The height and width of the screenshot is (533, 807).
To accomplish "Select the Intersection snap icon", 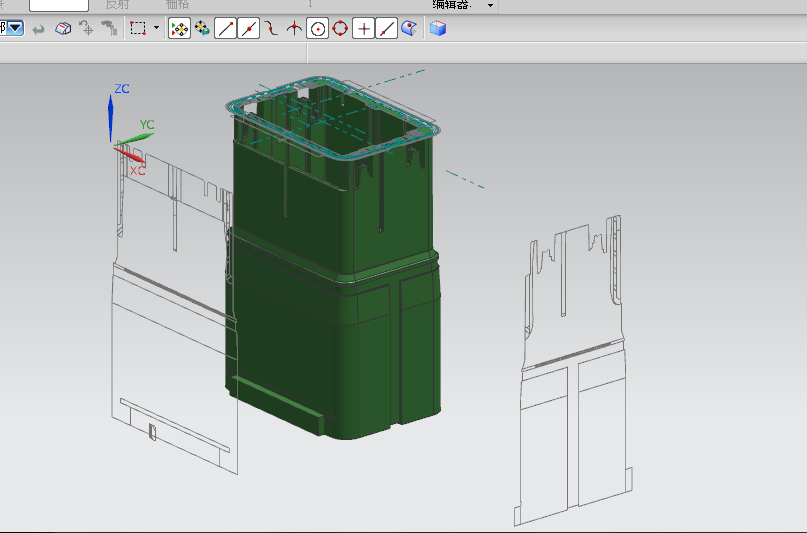I will tap(294, 29).
